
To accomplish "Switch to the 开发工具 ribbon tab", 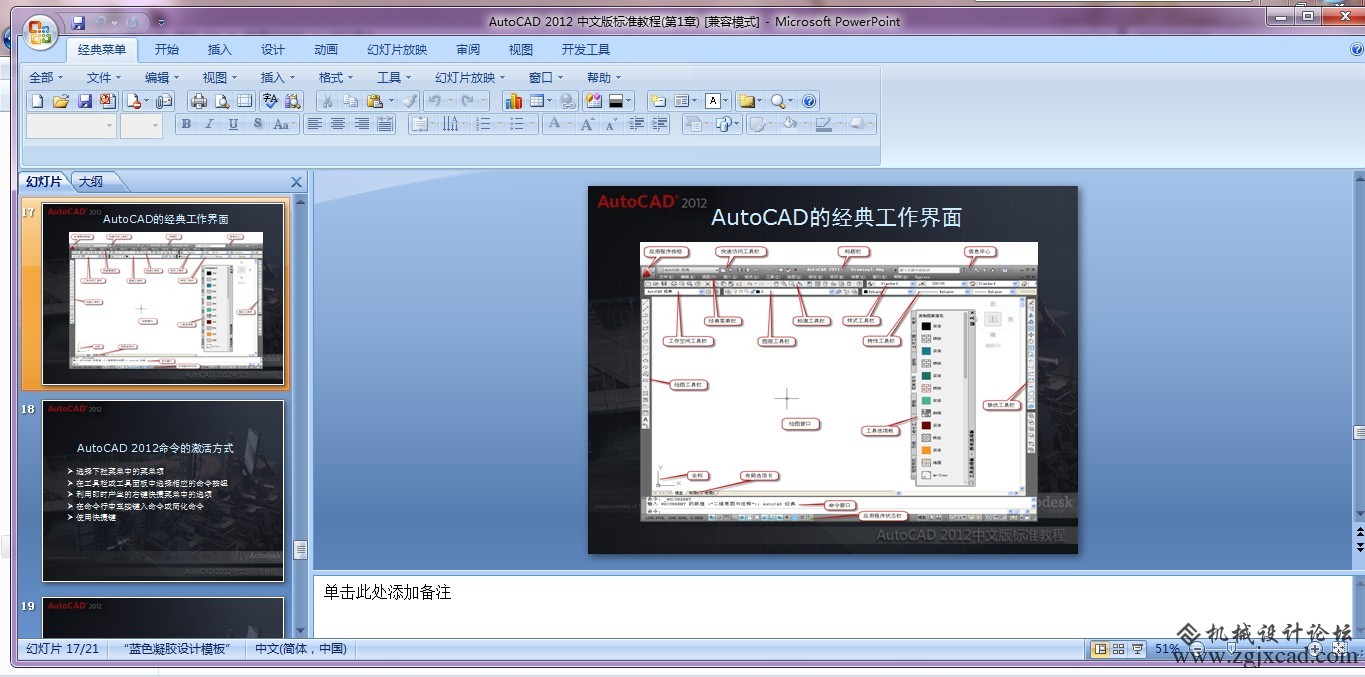I will click(x=586, y=49).
